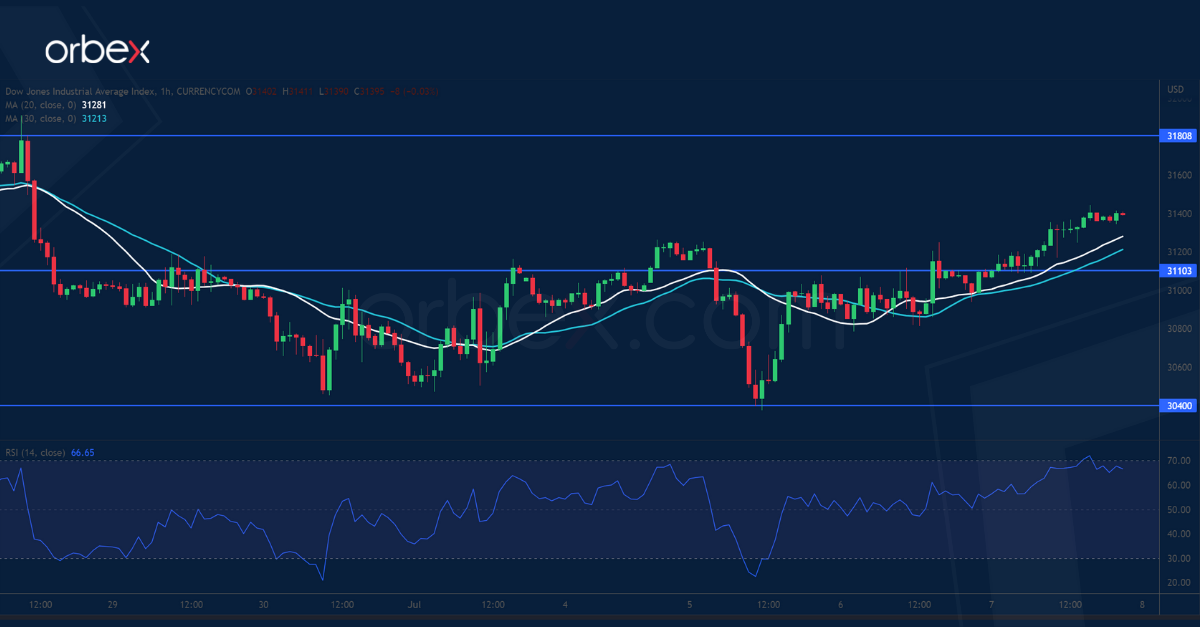This screenshot has width=1200, height=627.
Task: Select the MA (30, close, 0) indicator legend
Action: (x=40, y=118)
